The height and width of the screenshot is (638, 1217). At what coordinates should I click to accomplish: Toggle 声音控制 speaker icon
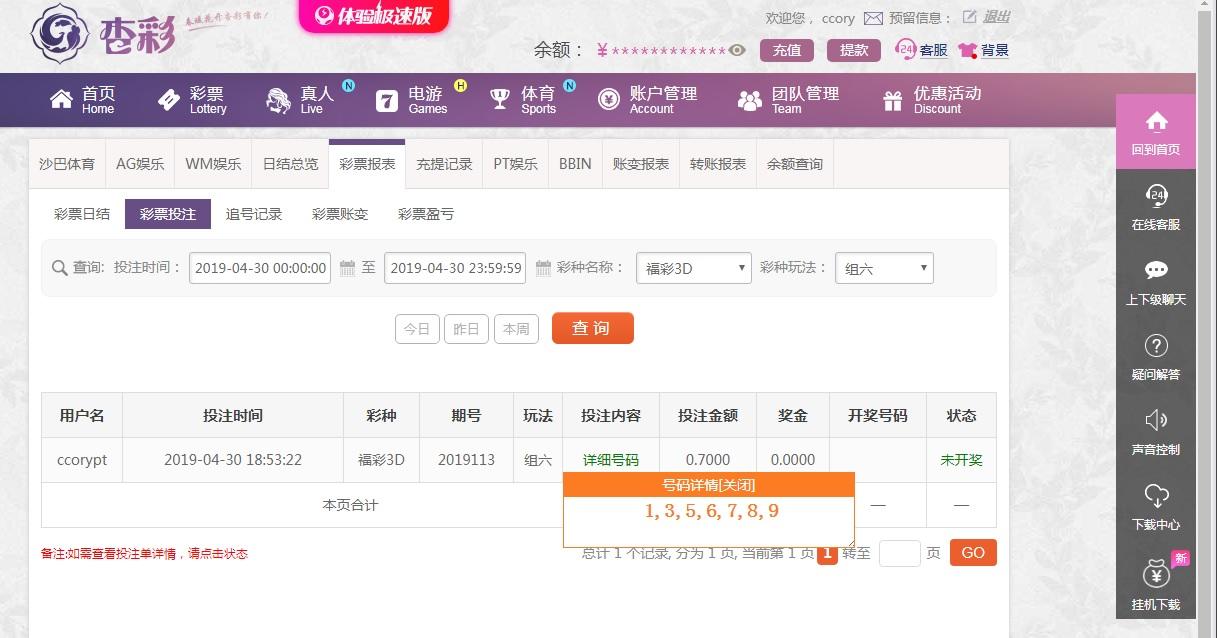1156,420
